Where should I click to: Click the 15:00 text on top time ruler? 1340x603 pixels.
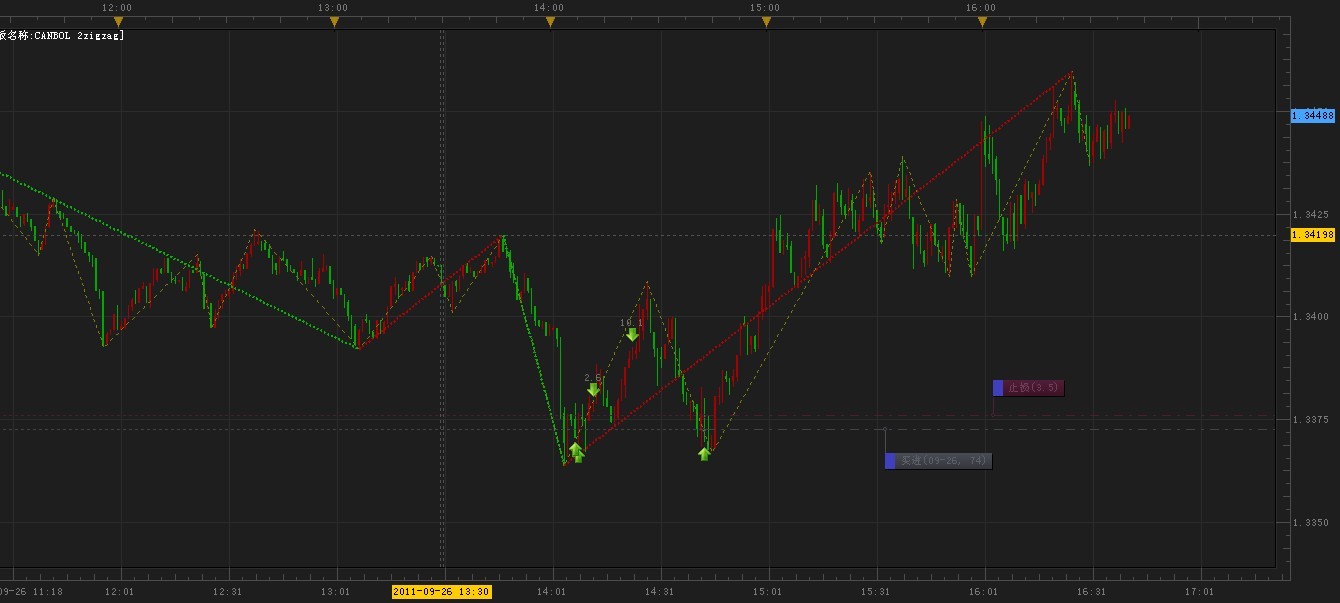coord(765,7)
